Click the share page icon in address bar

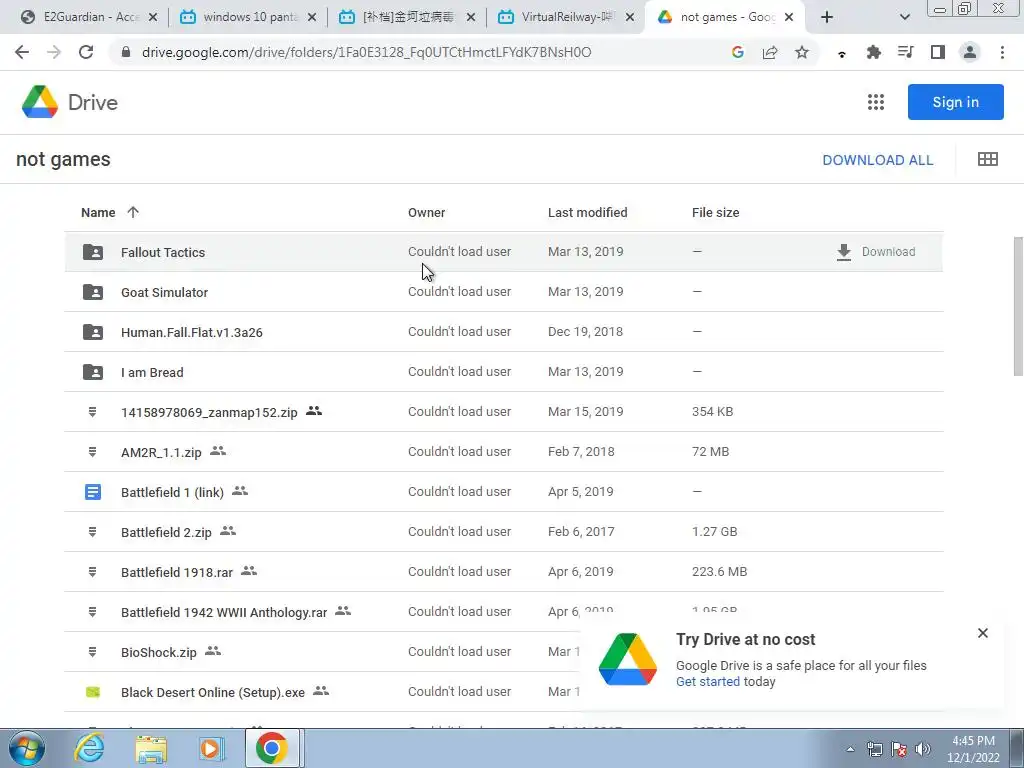tap(770, 52)
